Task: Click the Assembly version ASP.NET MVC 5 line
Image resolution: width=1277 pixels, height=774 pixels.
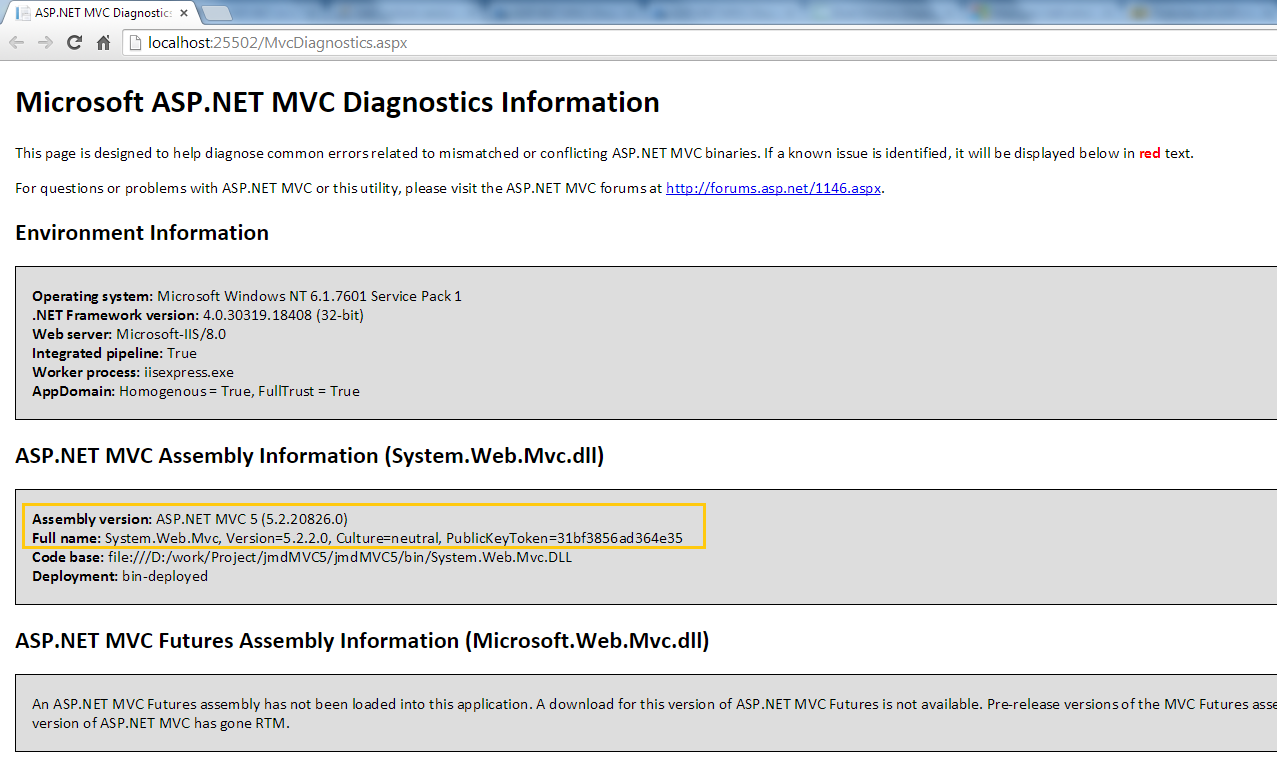Action: [x=190, y=519]
